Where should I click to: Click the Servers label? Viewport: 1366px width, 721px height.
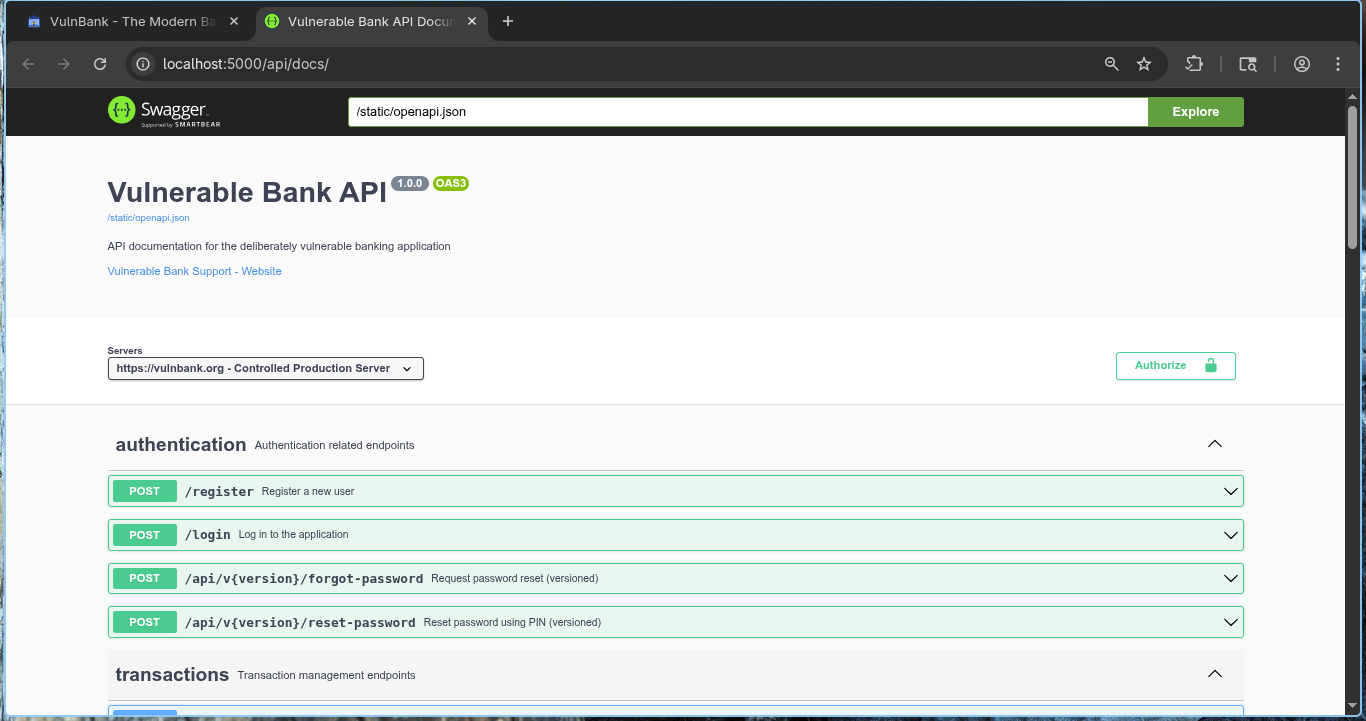pyautogui.click(x=125, y=351)
